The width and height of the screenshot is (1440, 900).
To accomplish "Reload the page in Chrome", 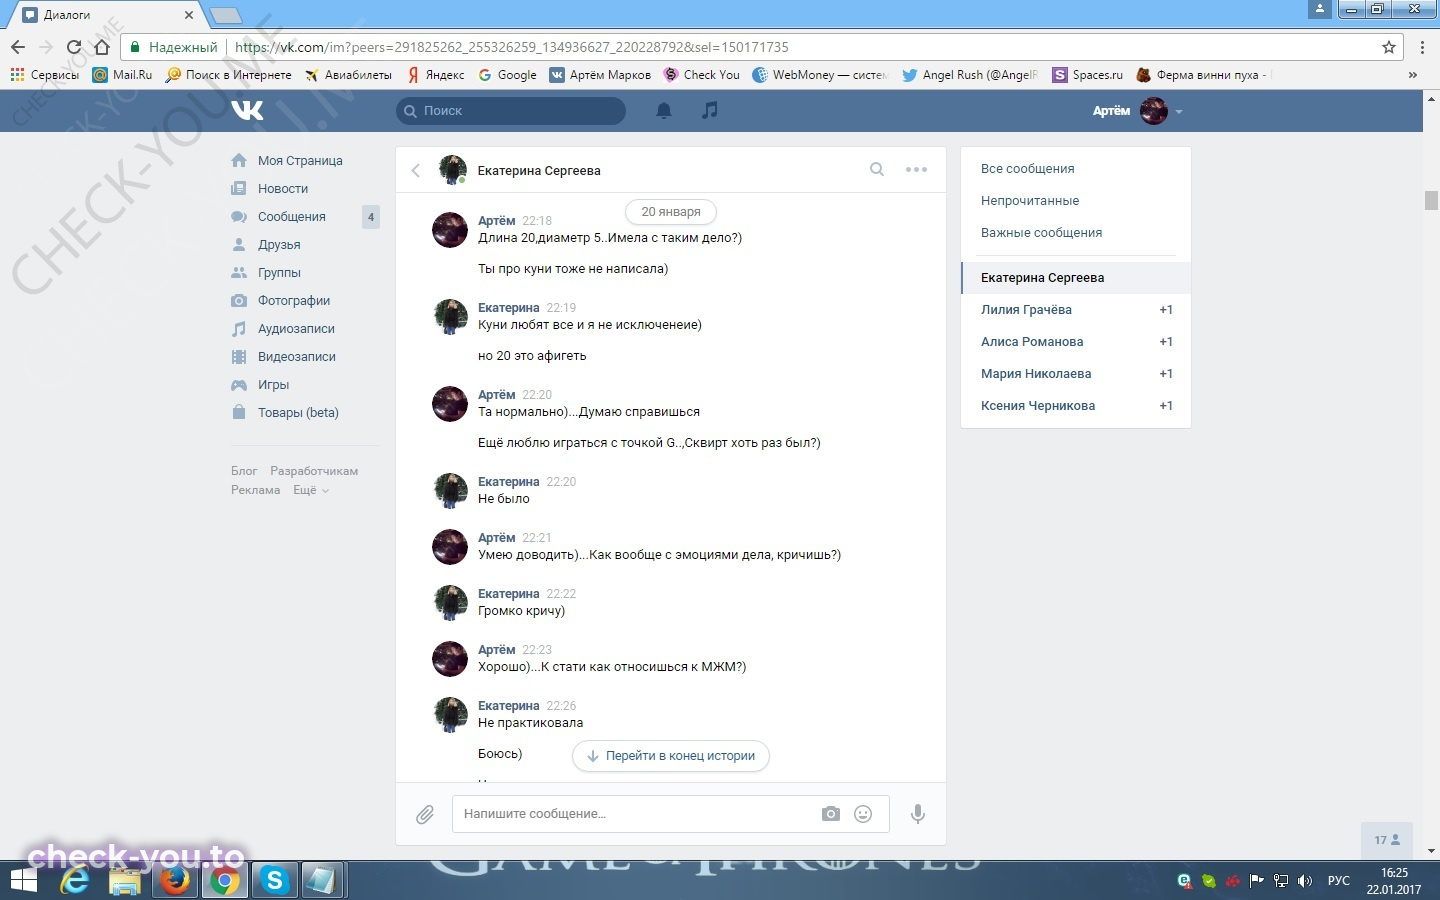I will 73,47.
